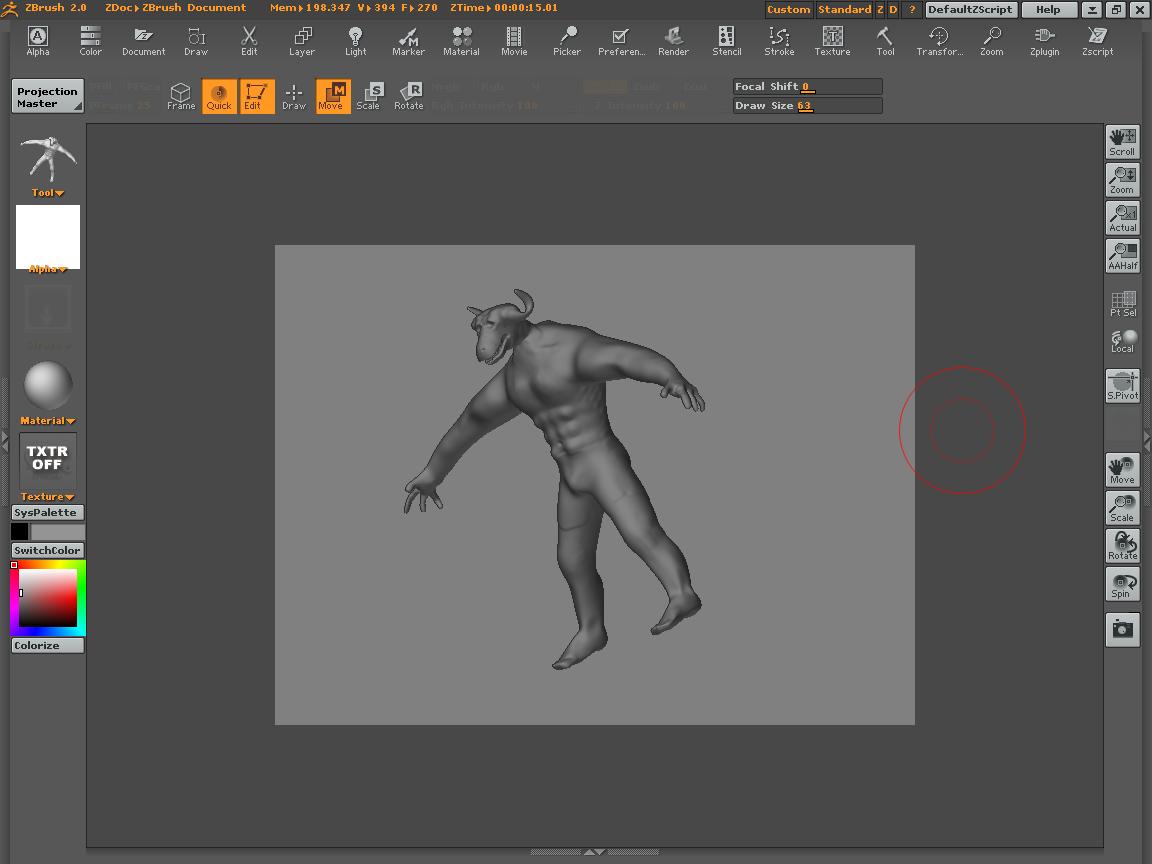The image size is (1152, 864).
Task: Launch Projection Master
Action: [47, 97]
